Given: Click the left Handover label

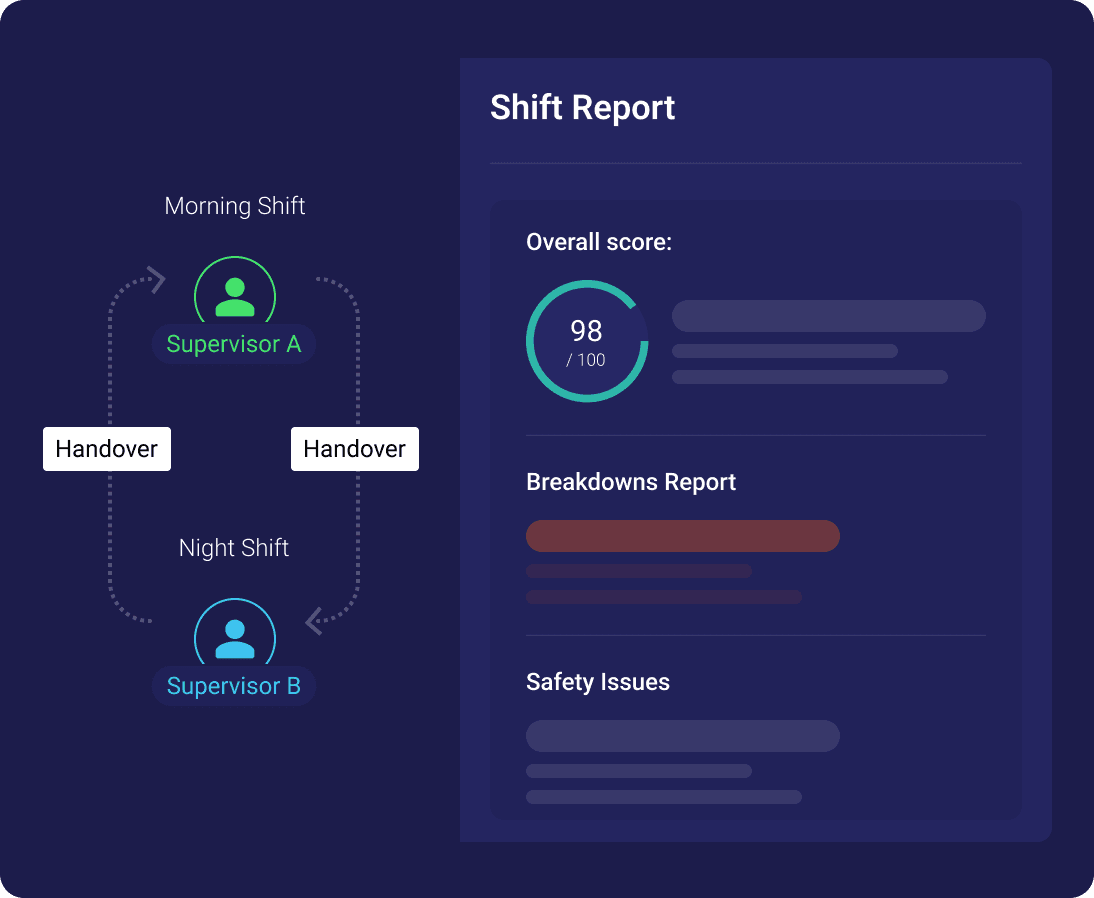Looking at the screenshot, I should [107, 449].
